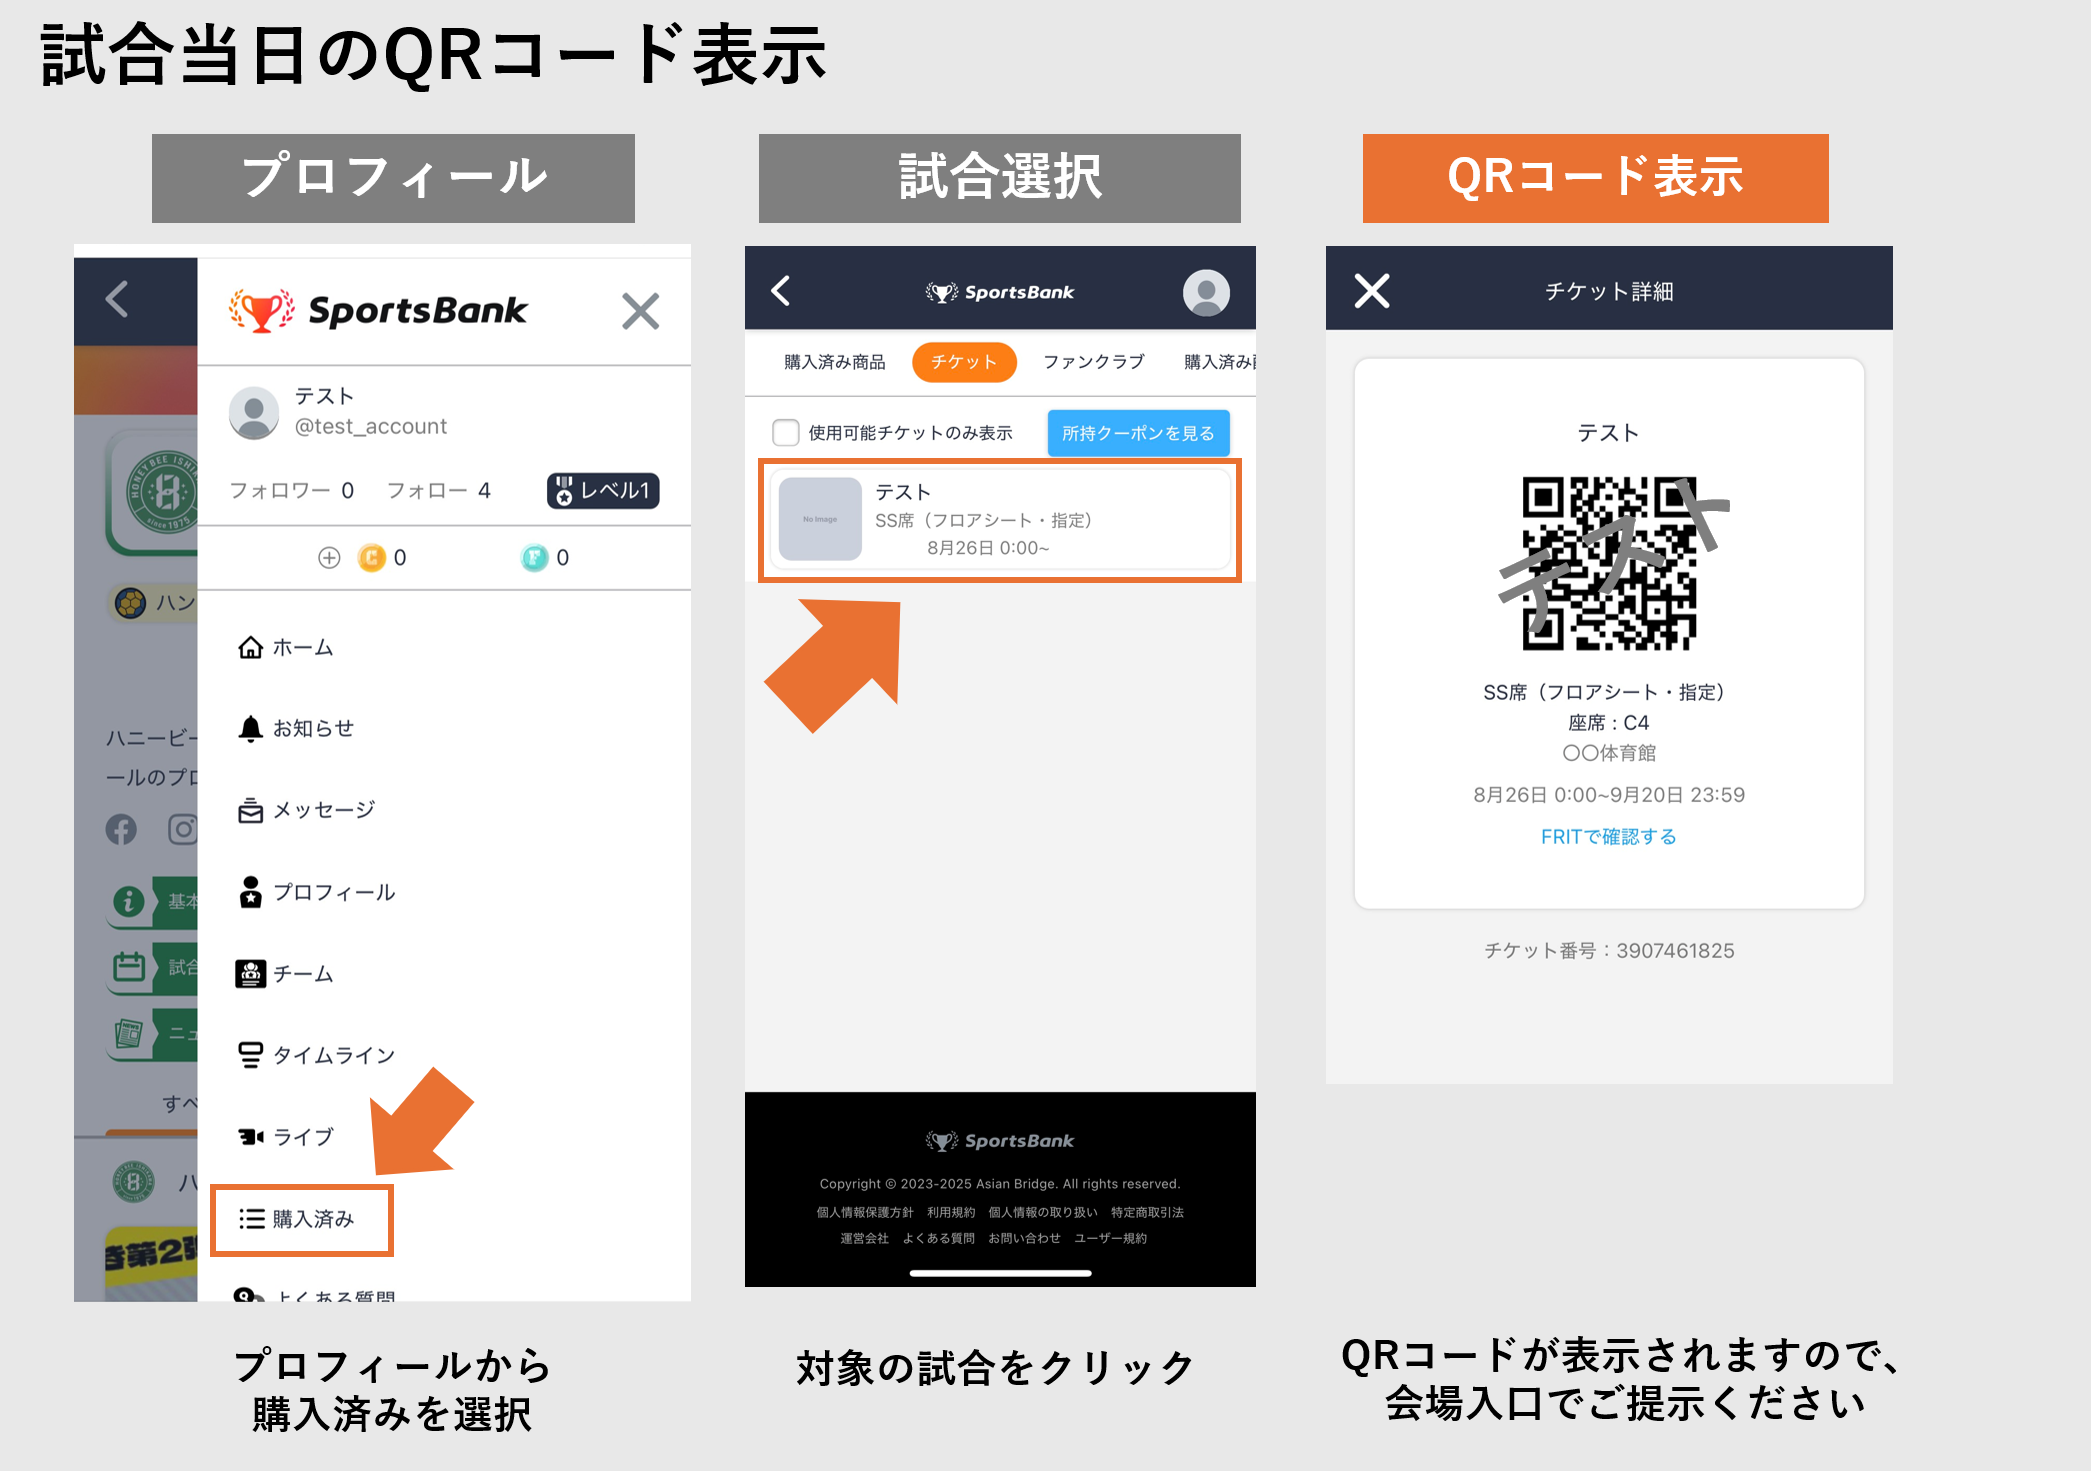Click フォロワー 0 count

pyautogui.click(x=291, y=490)
